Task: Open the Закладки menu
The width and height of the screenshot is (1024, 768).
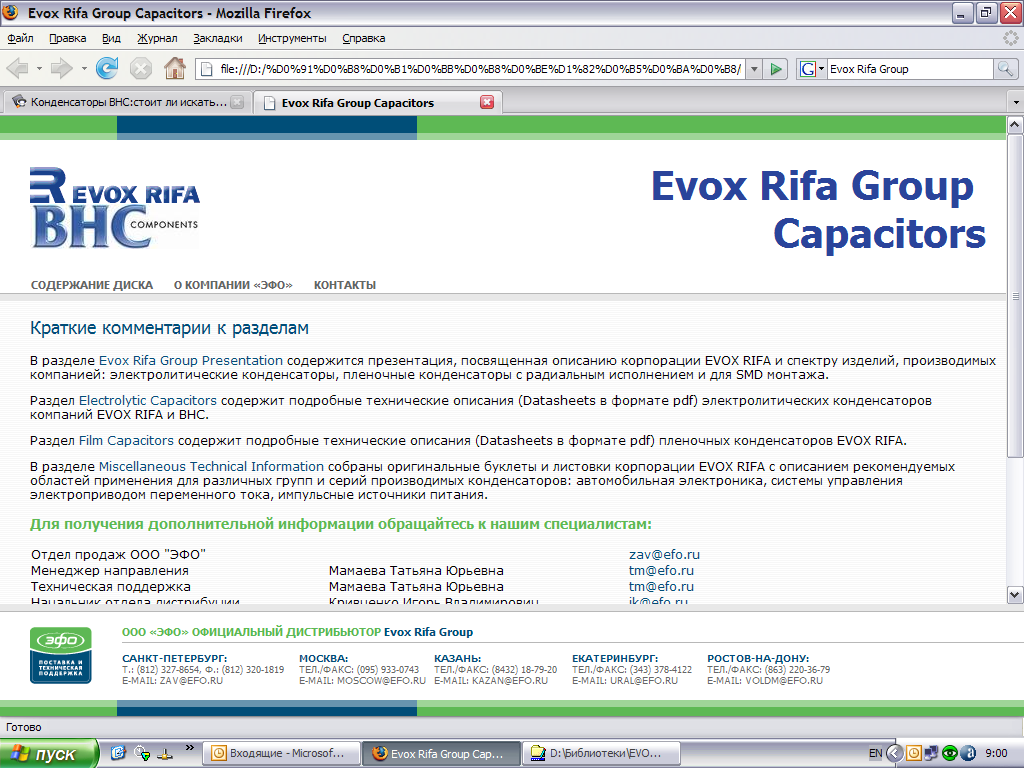Action: tap(217, 38)
